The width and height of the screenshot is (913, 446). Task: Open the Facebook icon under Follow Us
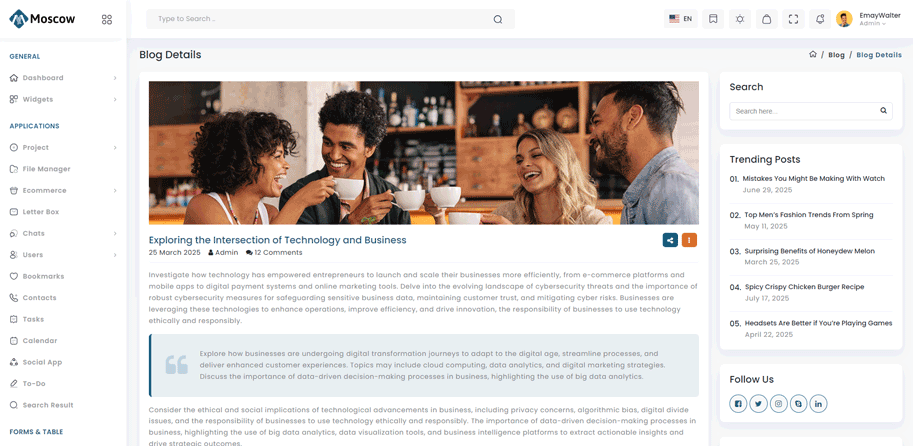[x=738, y=404]
